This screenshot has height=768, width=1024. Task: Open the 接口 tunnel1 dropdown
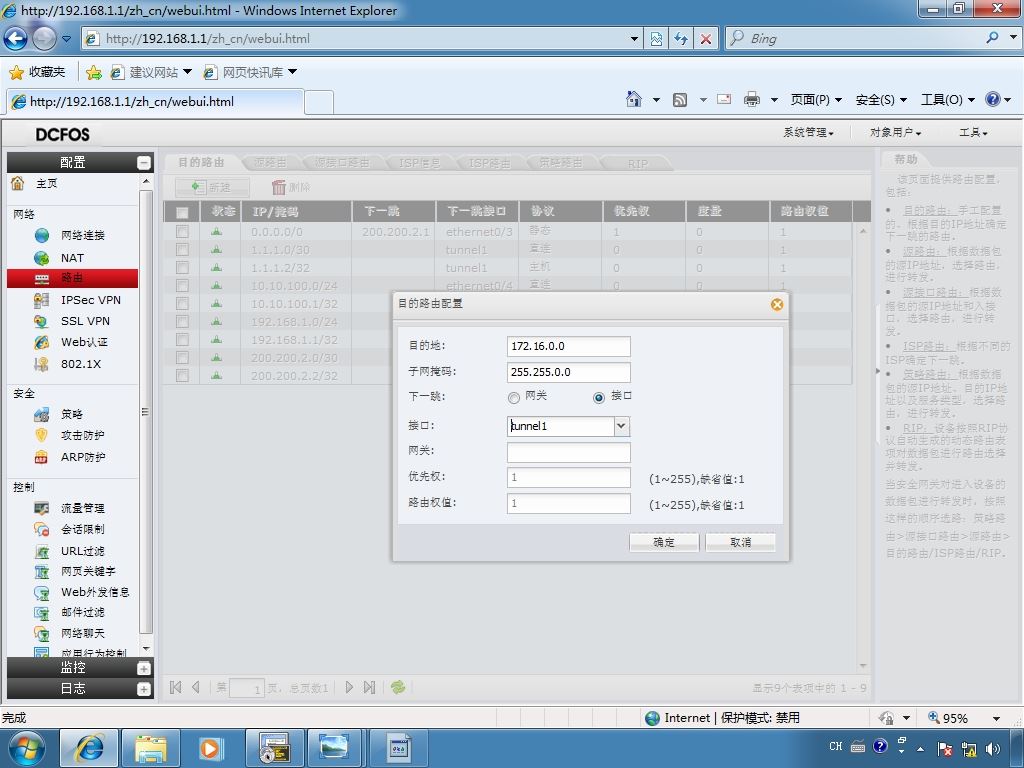pyautogui.click(x=621, y=426)
